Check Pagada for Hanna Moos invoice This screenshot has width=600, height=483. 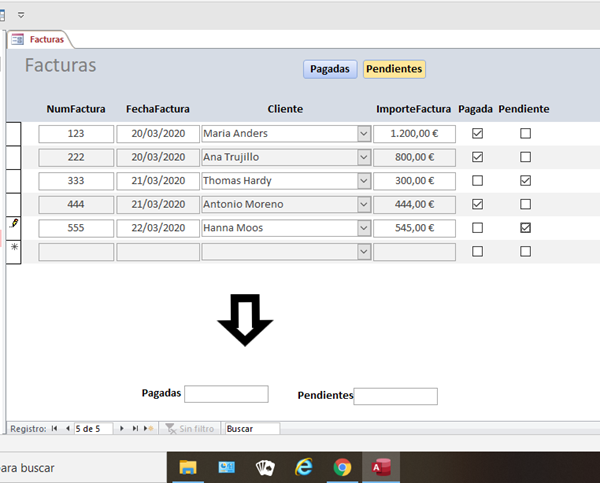[477, 228]
